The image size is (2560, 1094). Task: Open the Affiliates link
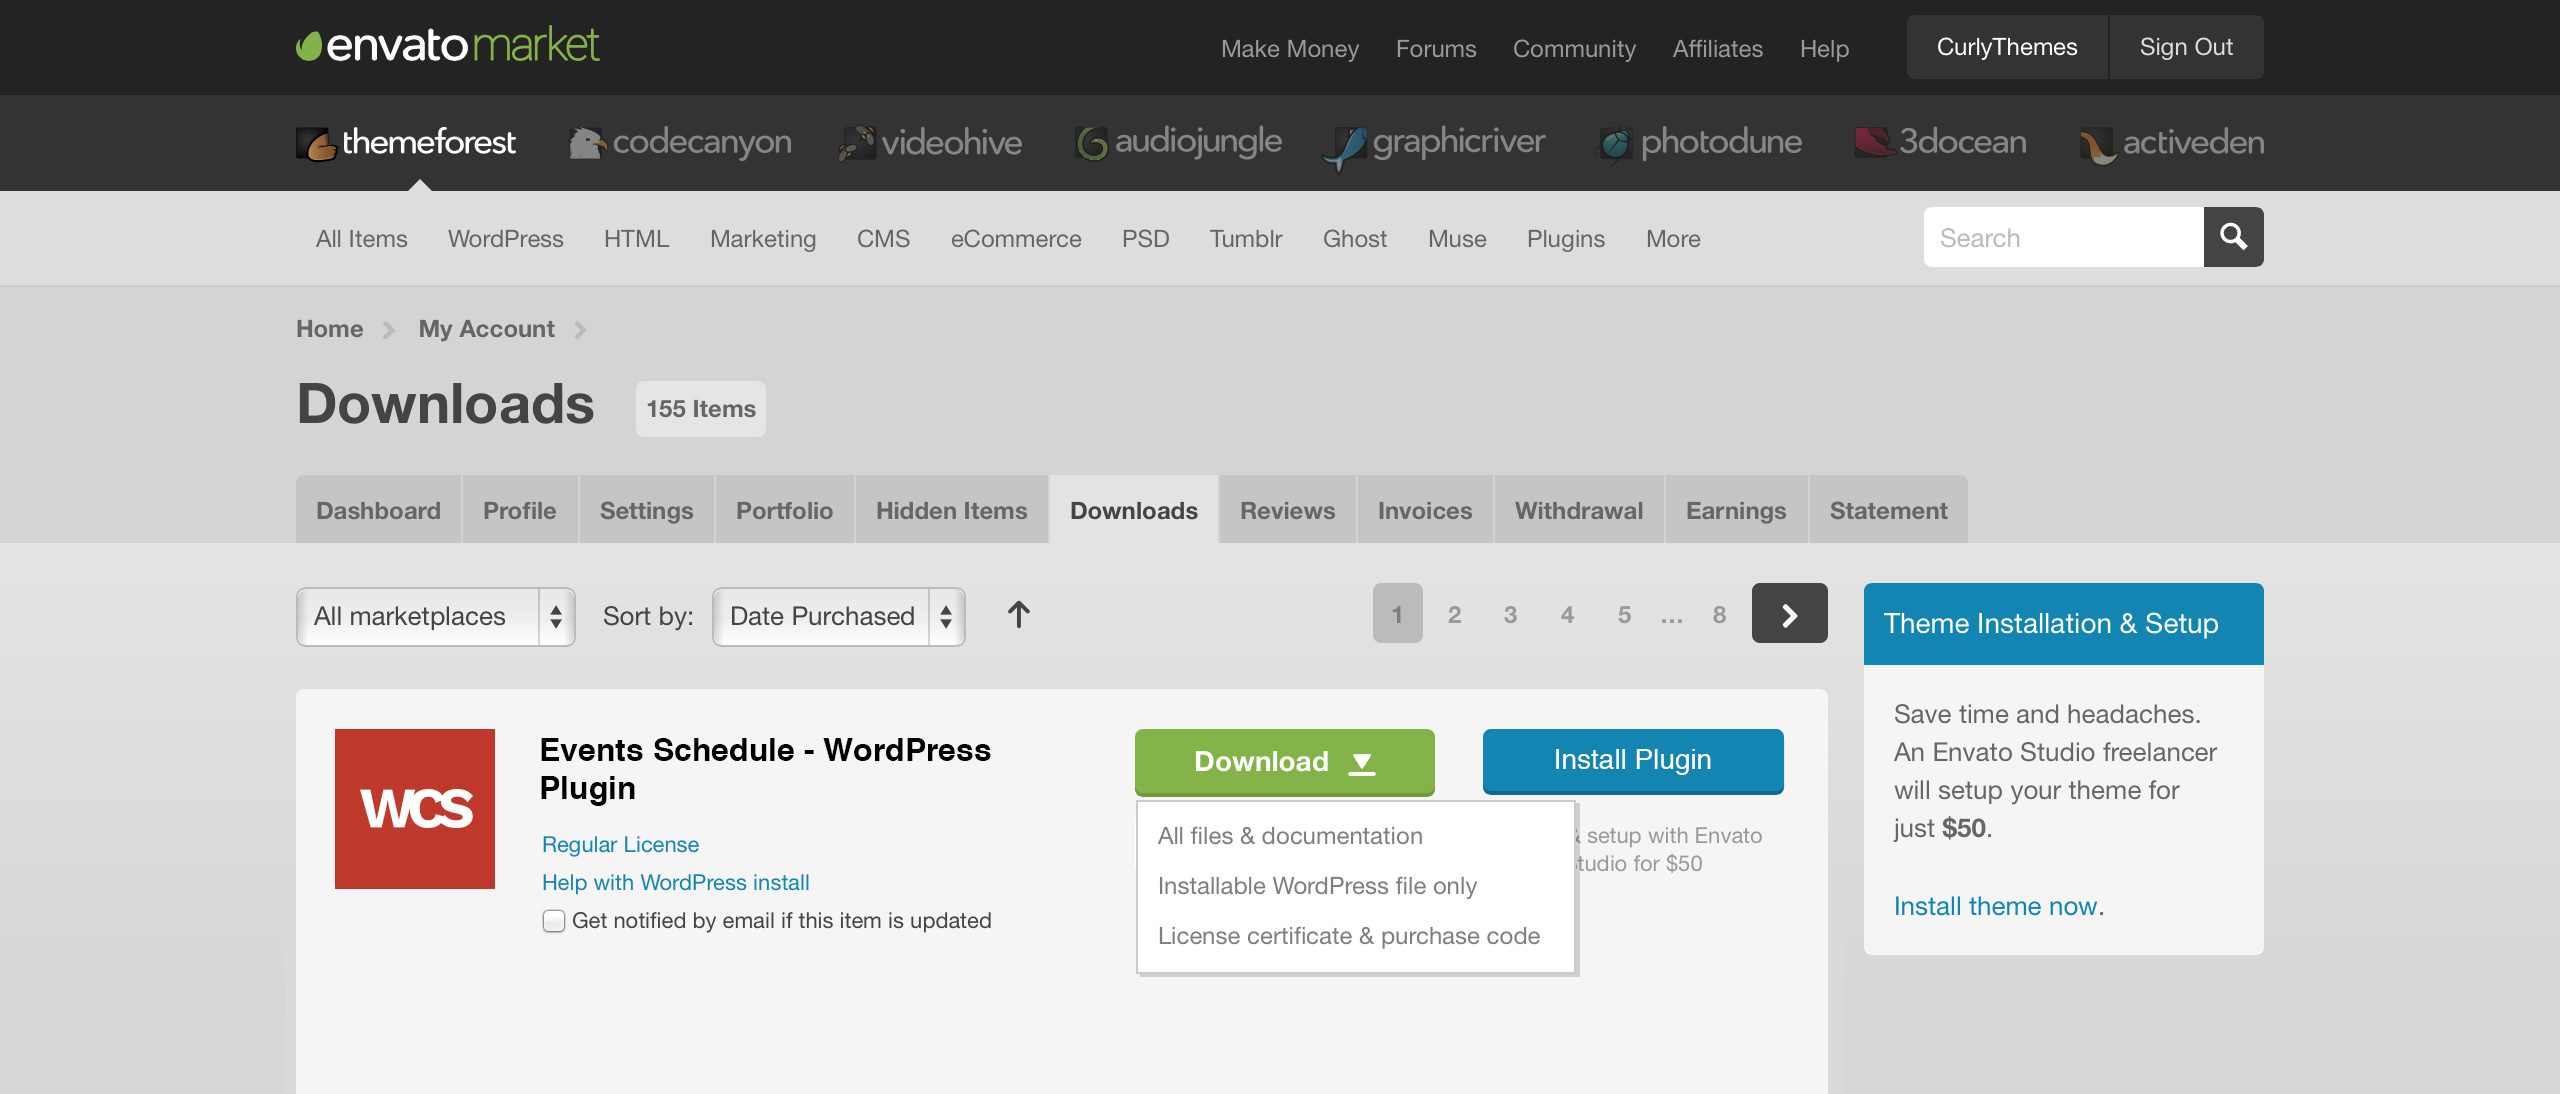[1718, 49]
